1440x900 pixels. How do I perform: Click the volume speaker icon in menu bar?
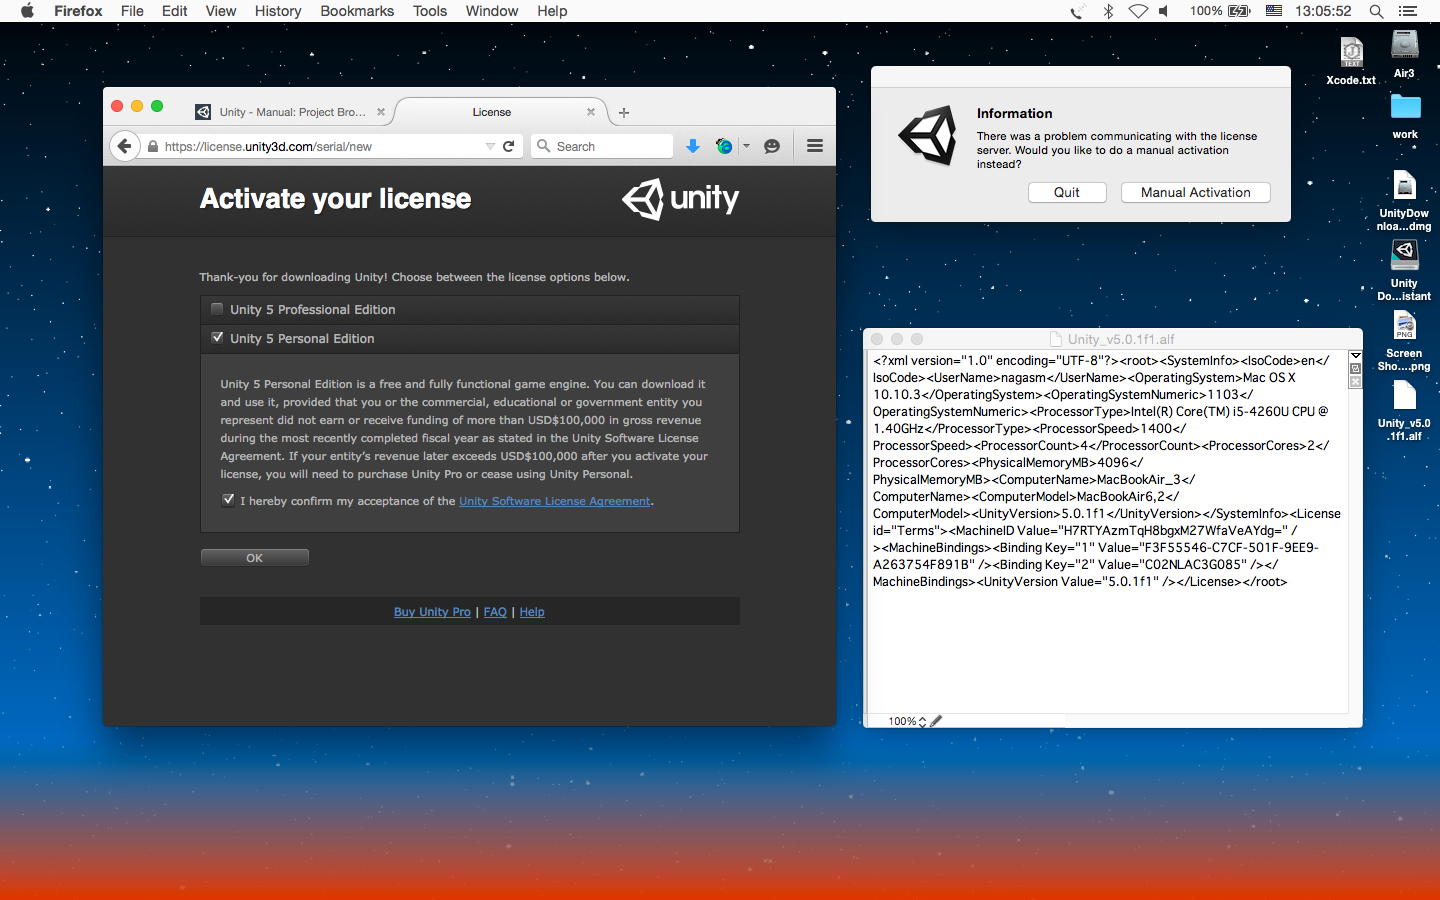pos(1164,11)
